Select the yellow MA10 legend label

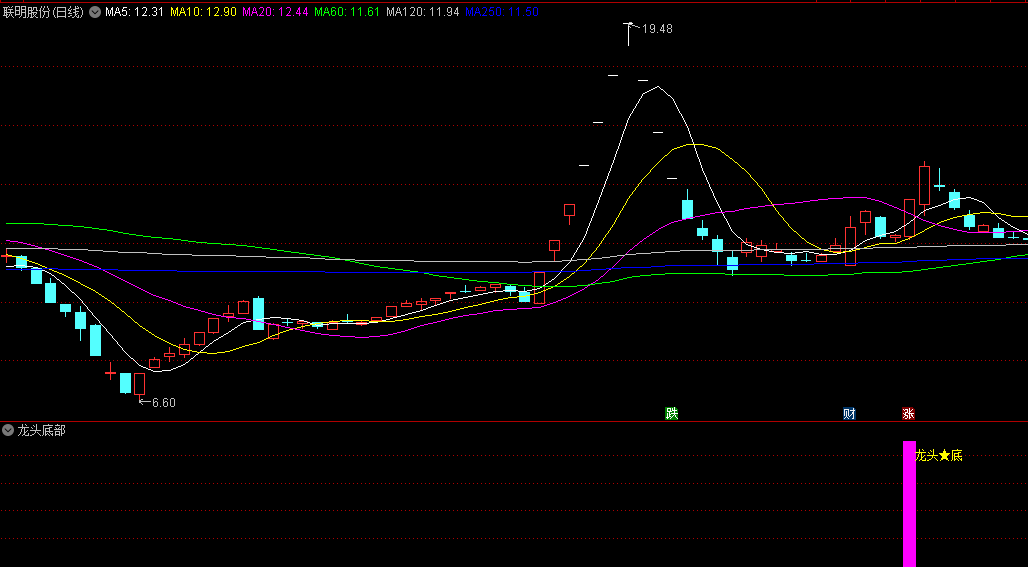pyautogui.click(x=203, y=12)
